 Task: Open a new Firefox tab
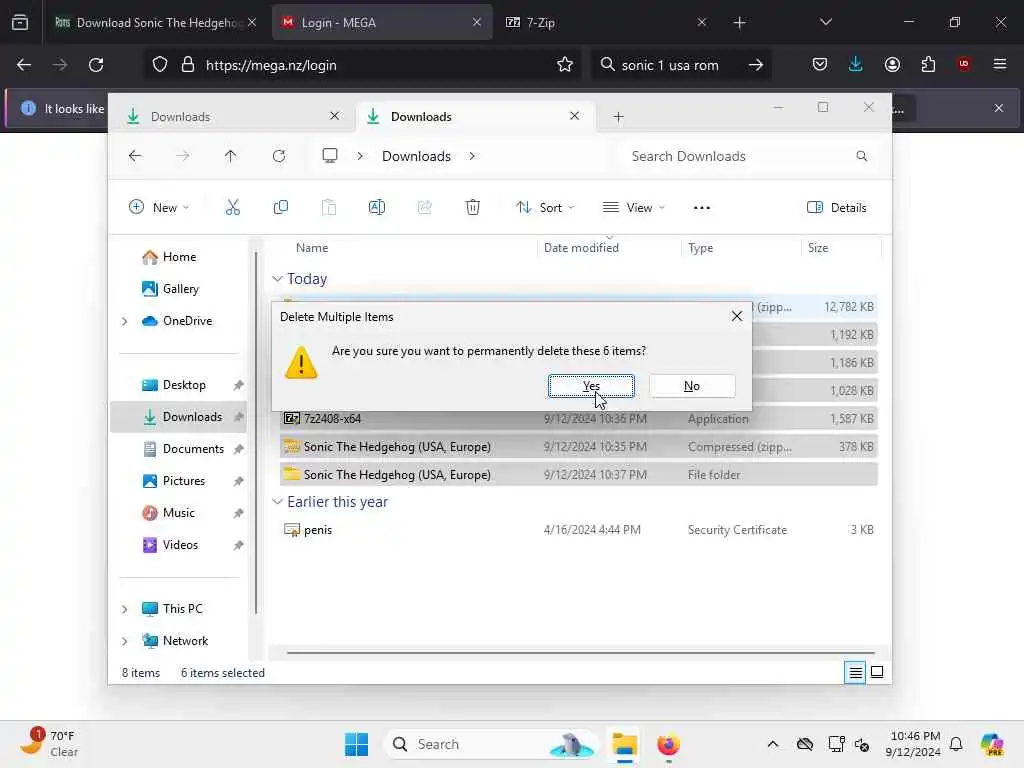[739, 22]
